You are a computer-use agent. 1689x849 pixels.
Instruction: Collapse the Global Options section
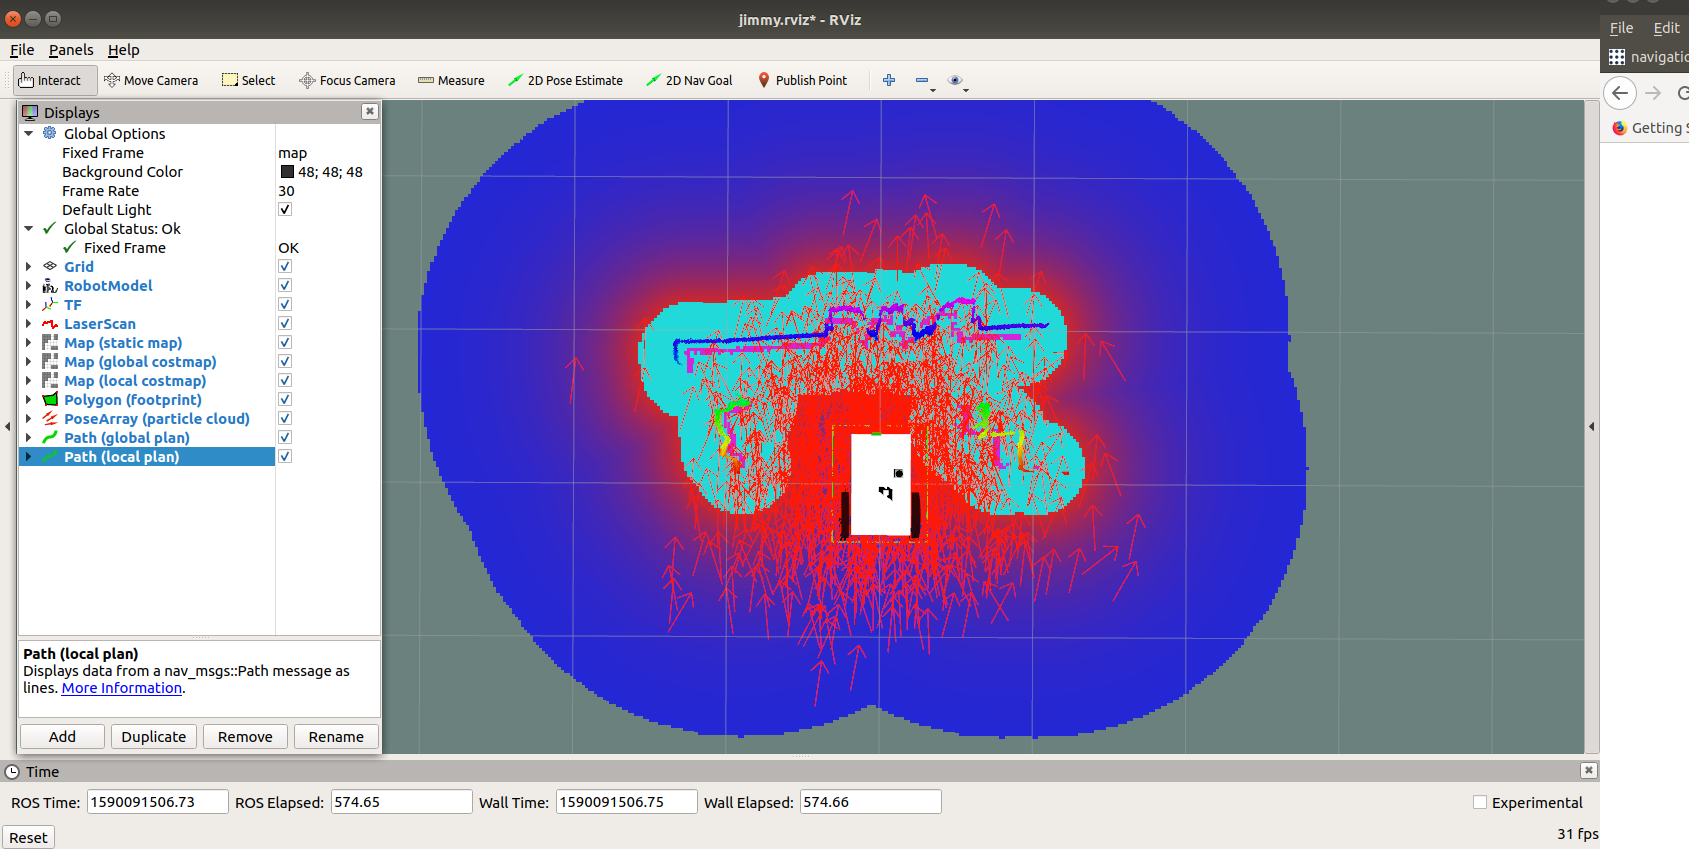click(x=29, y=133)
